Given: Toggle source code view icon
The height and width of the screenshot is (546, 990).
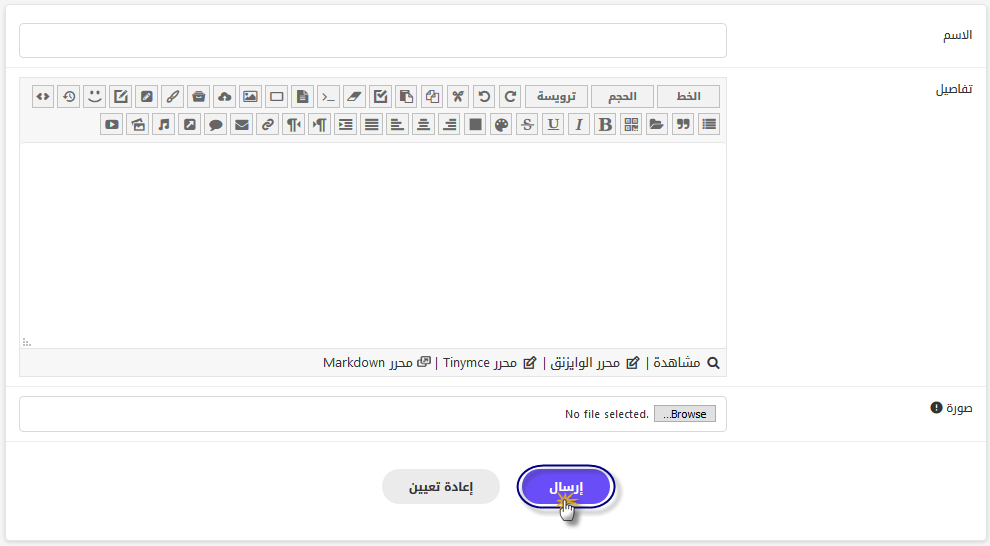Looking at the screenshot, I should (43, 97).
